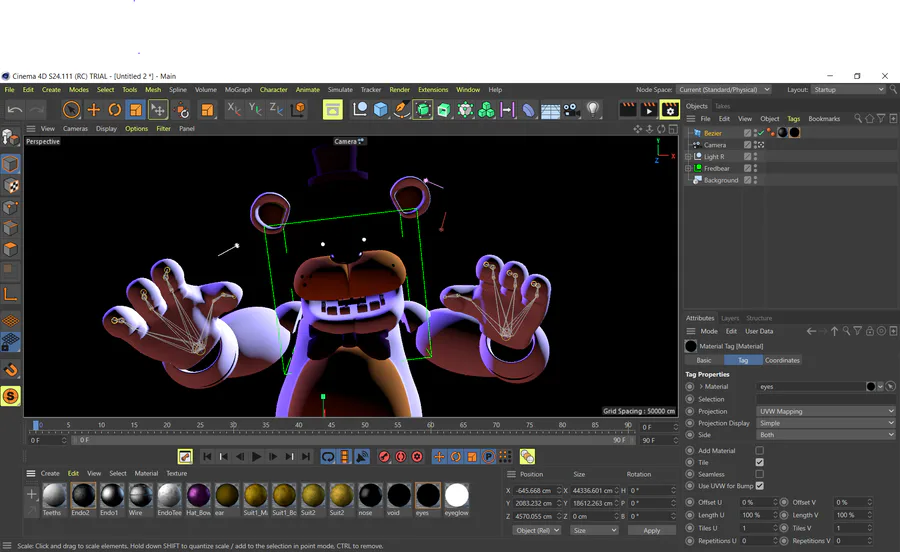Open material manager Create menu
900x552 pixels.
pyautogui.click(x=50, y=473)
